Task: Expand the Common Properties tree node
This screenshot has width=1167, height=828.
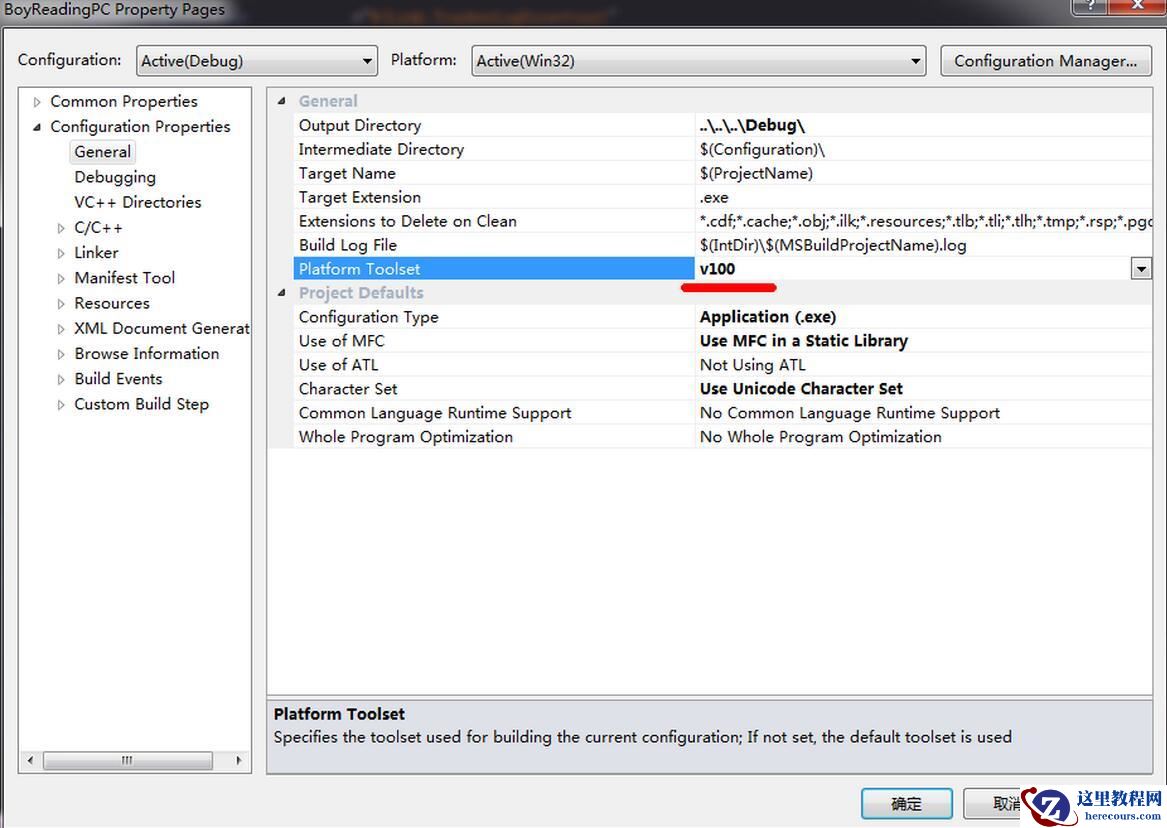Action: point(36,102)
